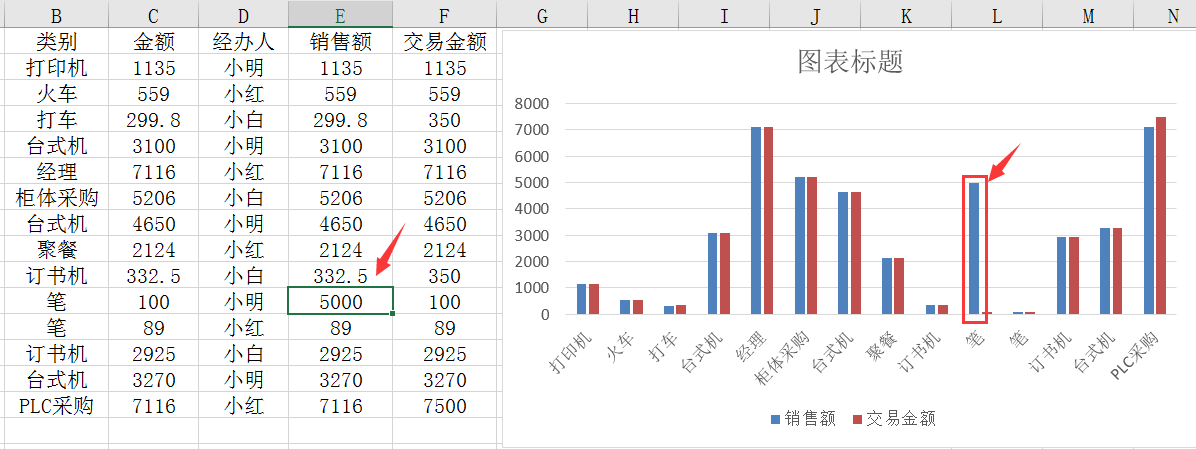Click the 5000 axis label in chart
Screen dimensions: 1196x449
point(530,183)
